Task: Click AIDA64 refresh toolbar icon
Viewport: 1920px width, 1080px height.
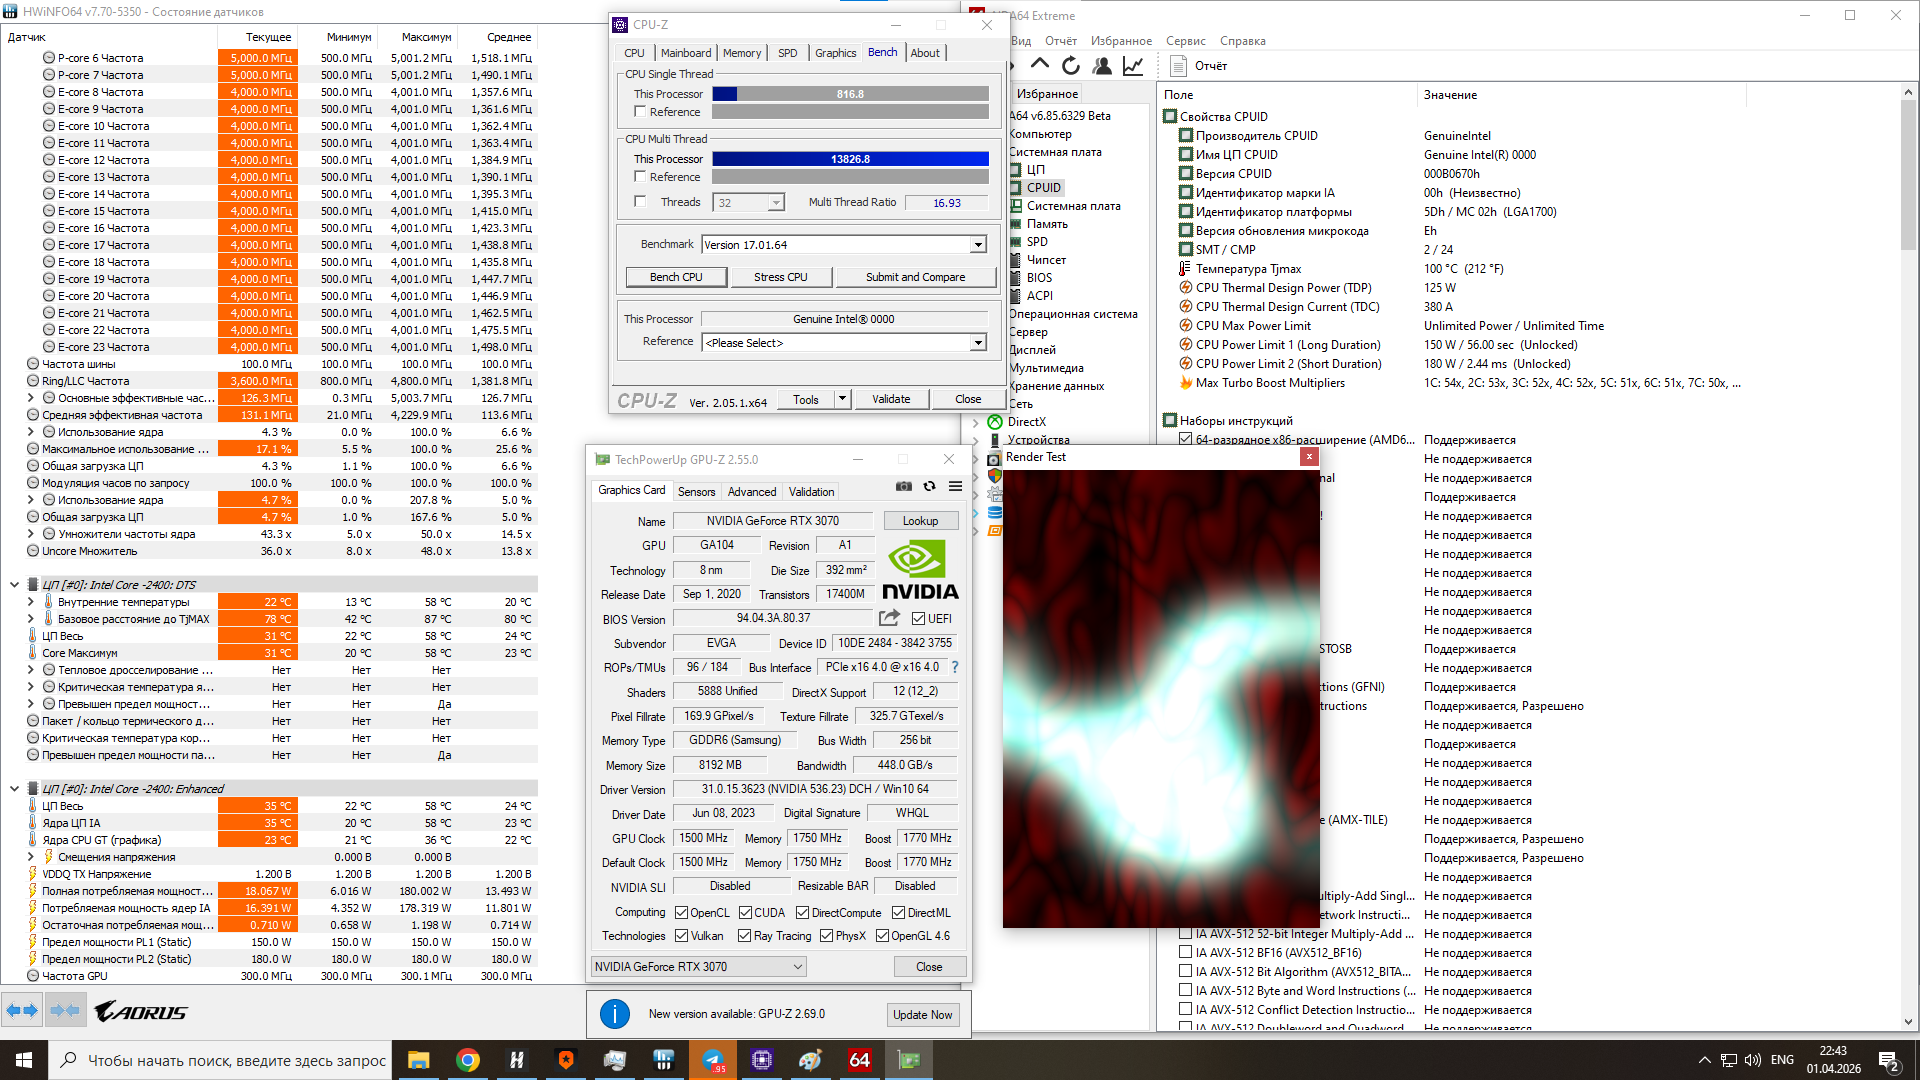Action: (1071, 66)
